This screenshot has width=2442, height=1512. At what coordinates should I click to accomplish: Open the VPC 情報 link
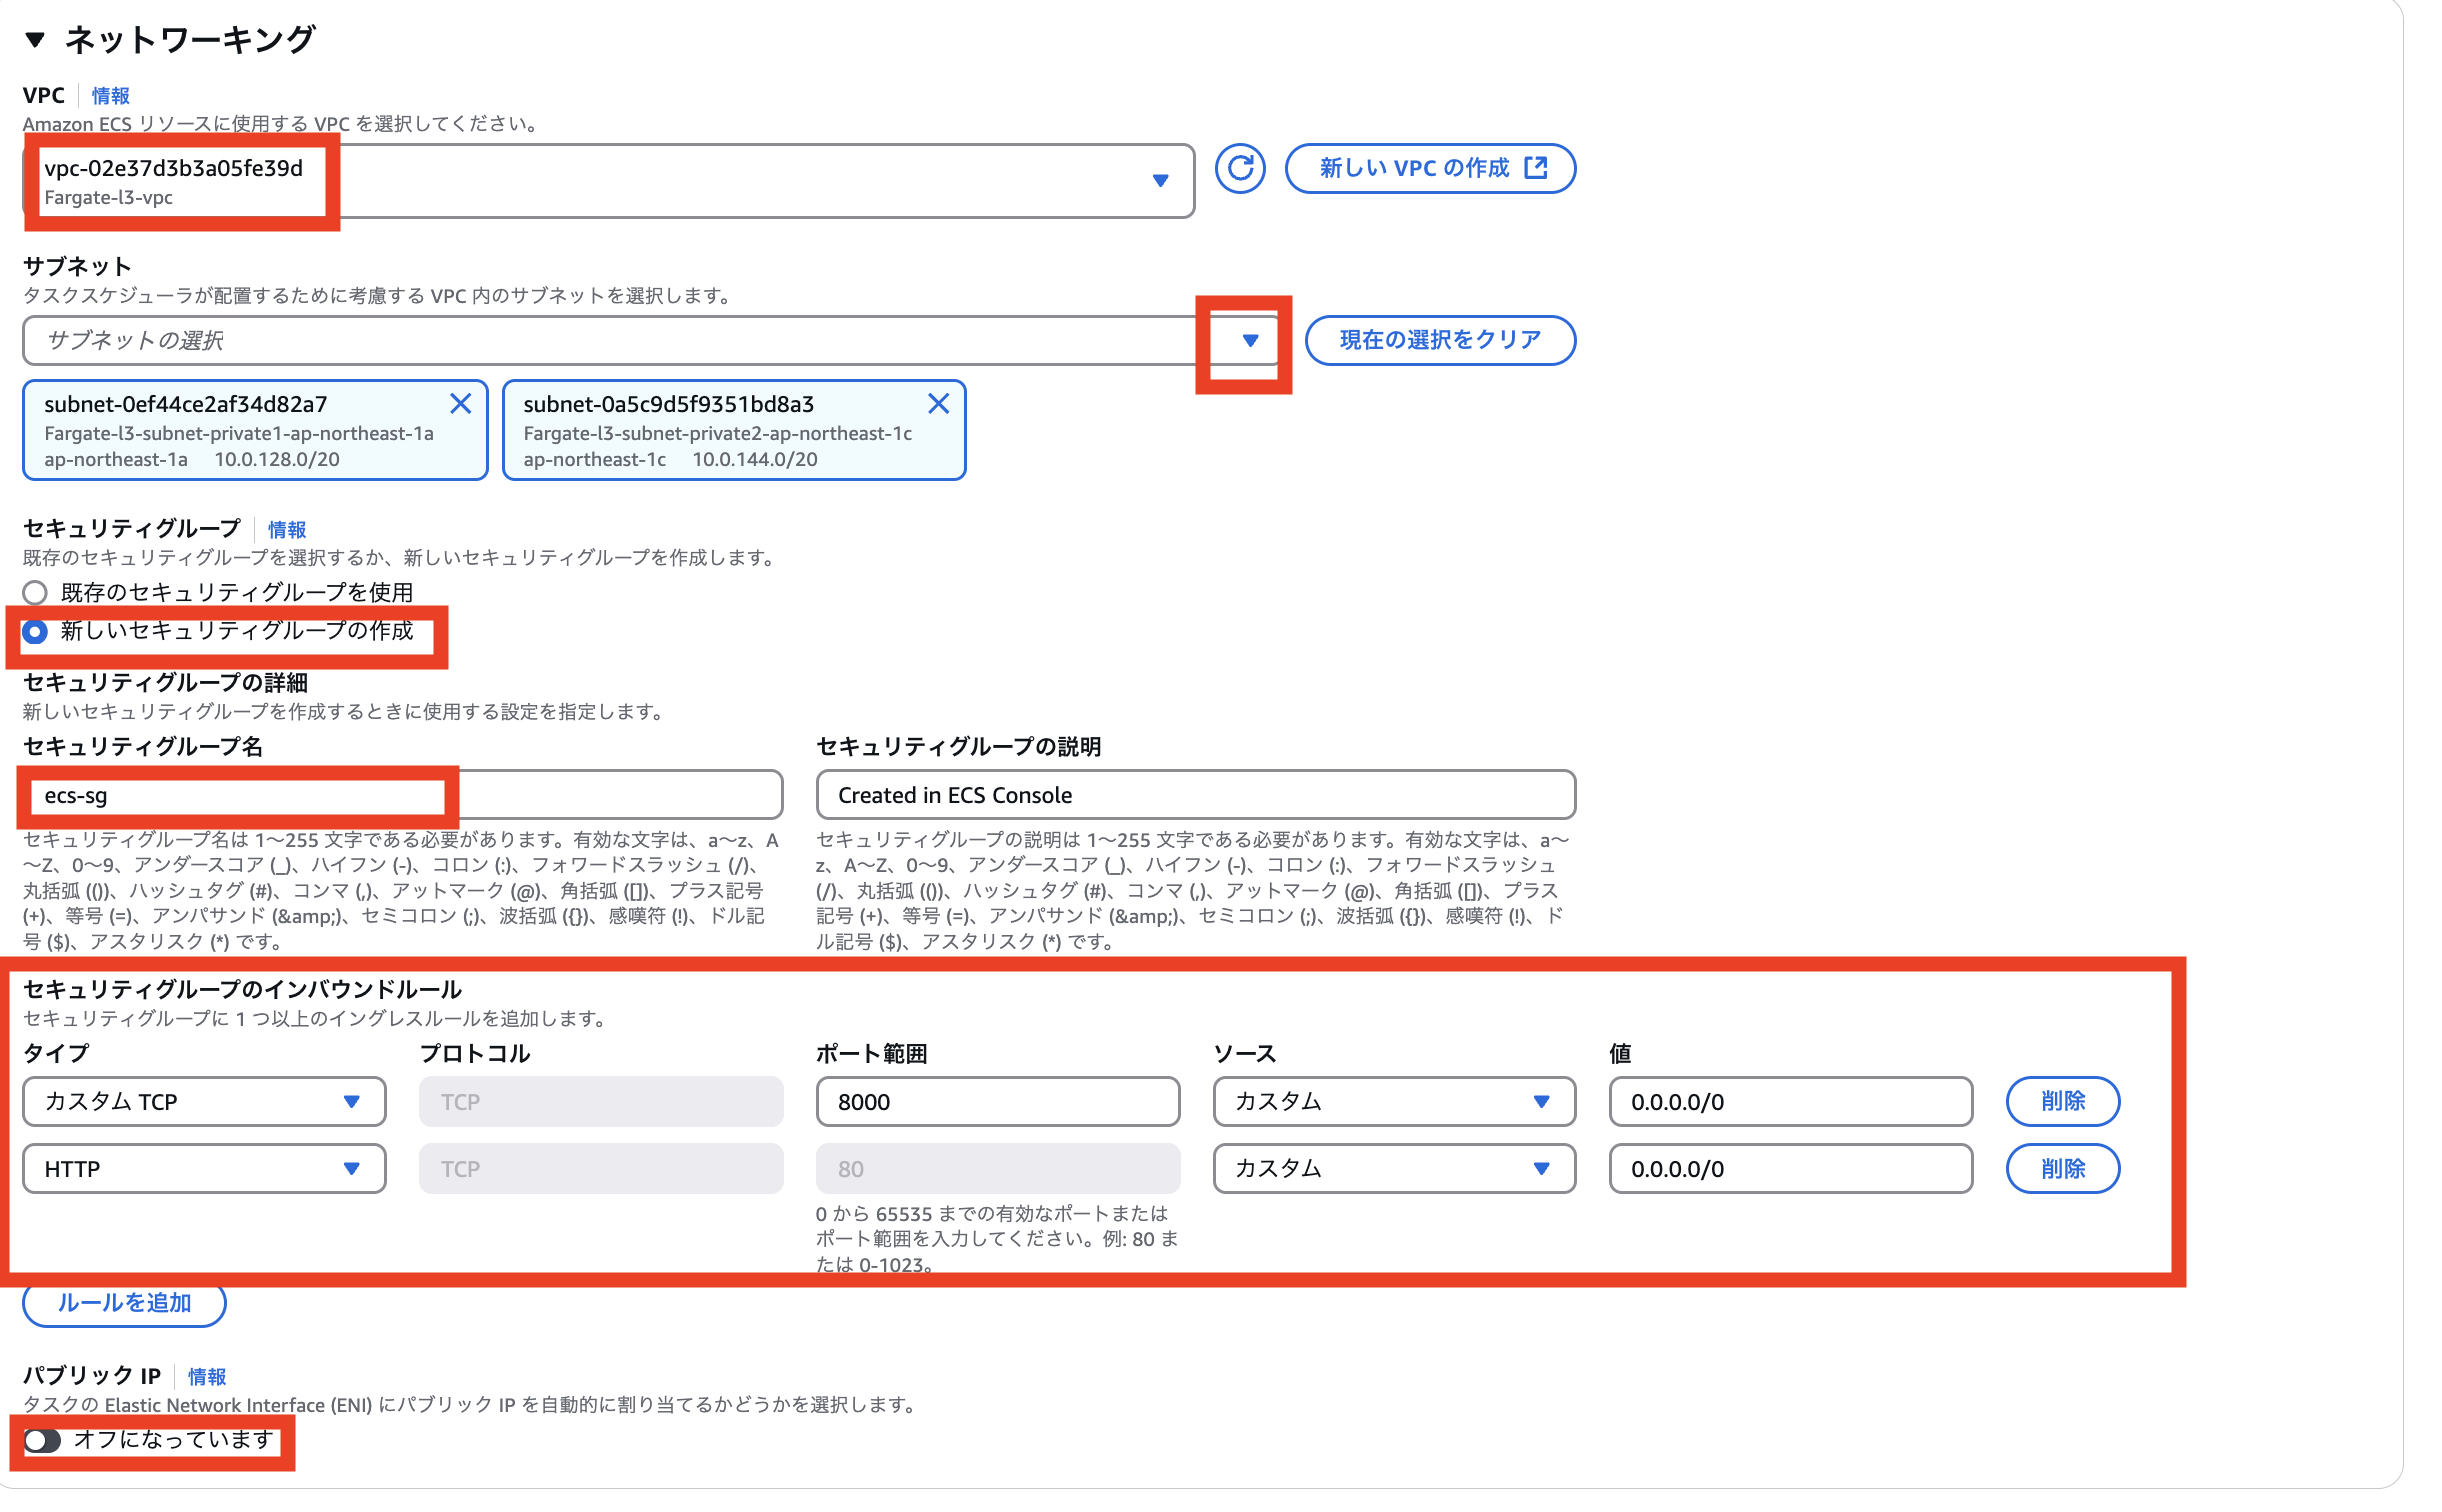(x=110, y=95)
